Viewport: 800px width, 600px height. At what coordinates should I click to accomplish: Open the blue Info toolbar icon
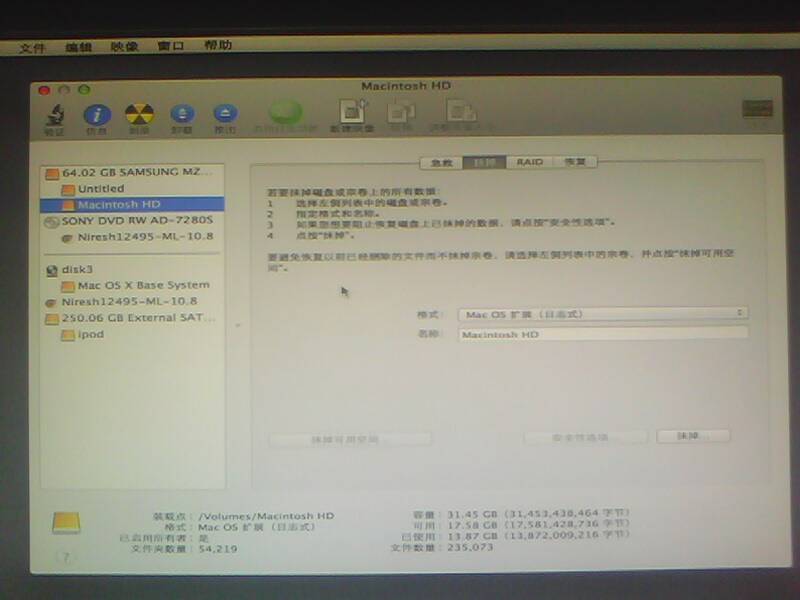(x=96, y=115)
